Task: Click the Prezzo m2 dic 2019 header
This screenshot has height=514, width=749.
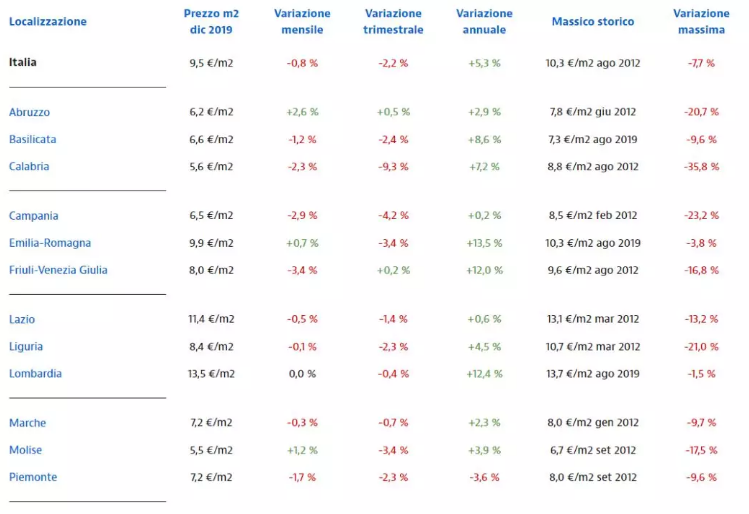Action: pyautogui.click(x=211, y=21)
